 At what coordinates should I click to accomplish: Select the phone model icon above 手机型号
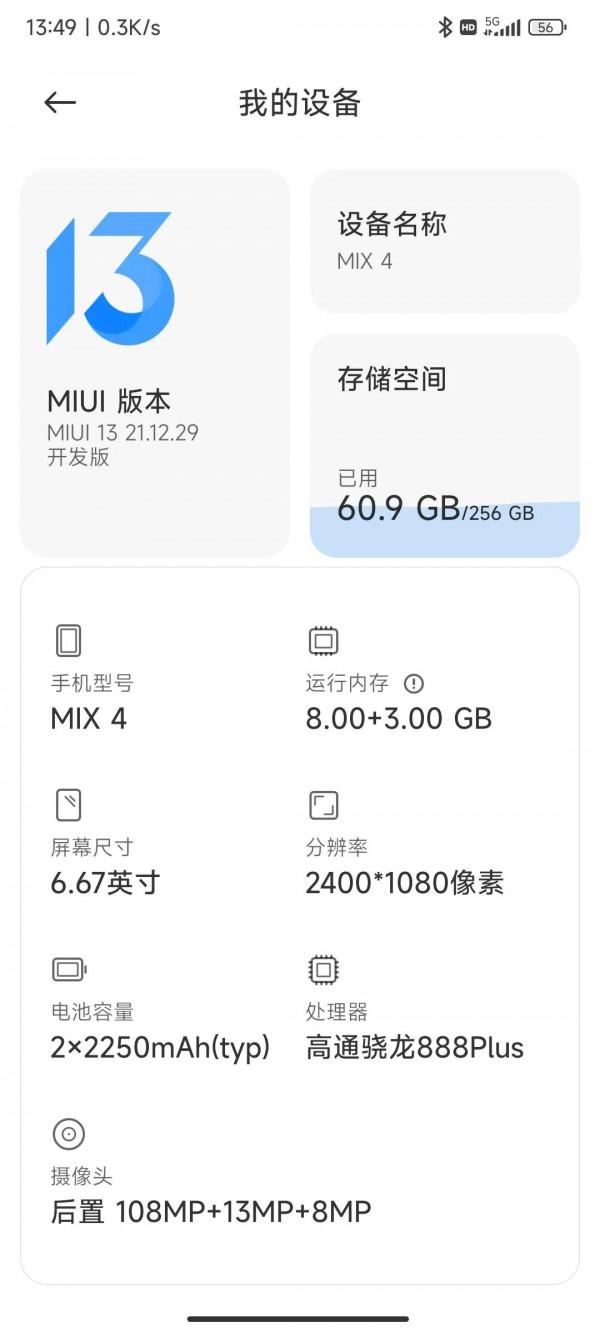point(68,640)
